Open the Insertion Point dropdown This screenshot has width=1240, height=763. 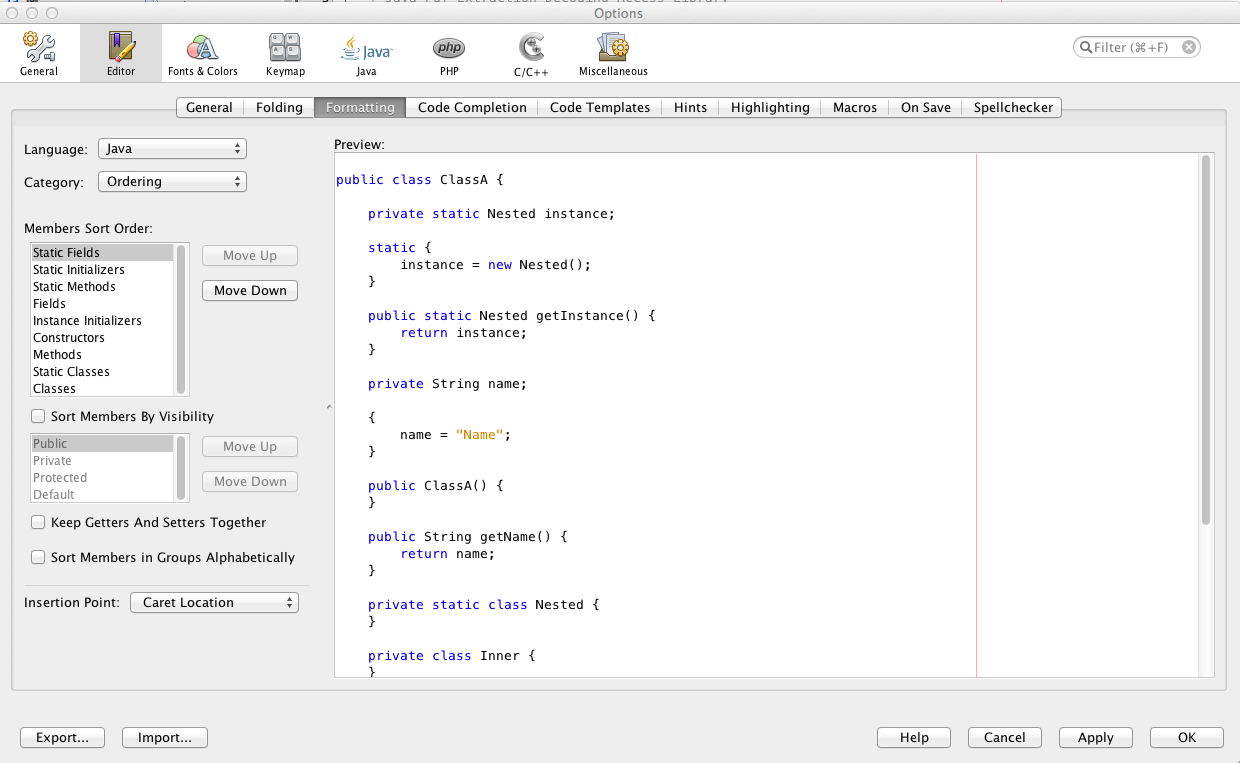(214, 603)
